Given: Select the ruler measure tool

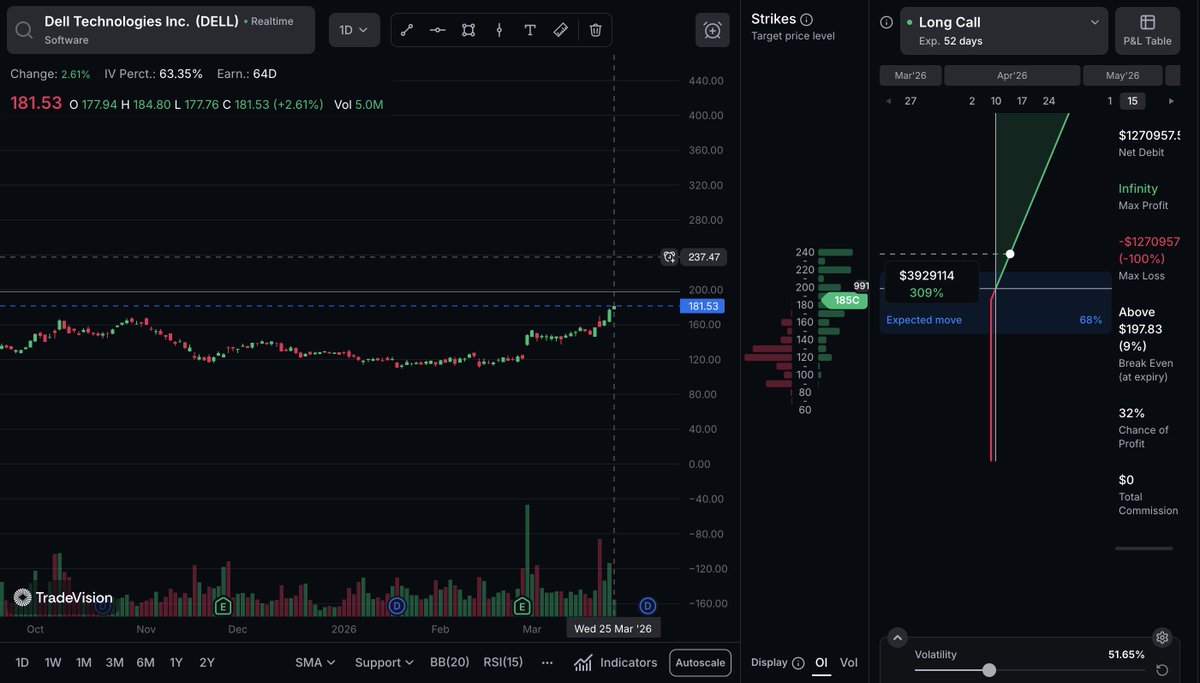Looking at the screenshot, I should [561, 30].
